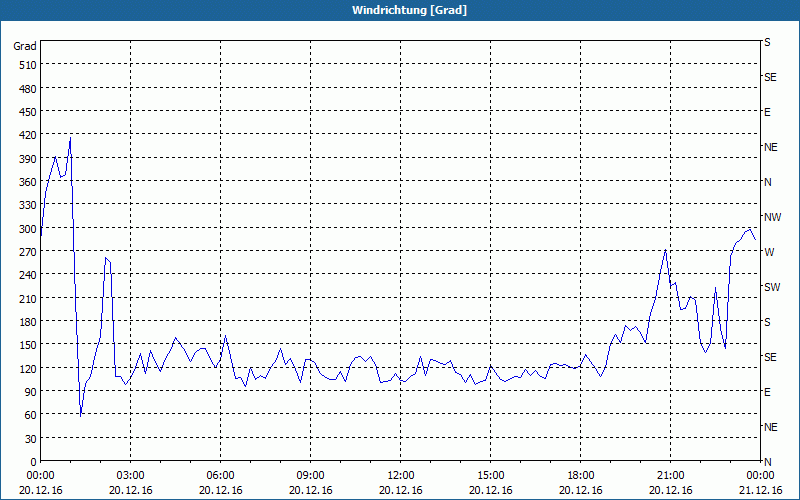This screenshot has height=500, width=800.
Task: Click the 330 y-axis tick label
Action: tap(29, 205)
